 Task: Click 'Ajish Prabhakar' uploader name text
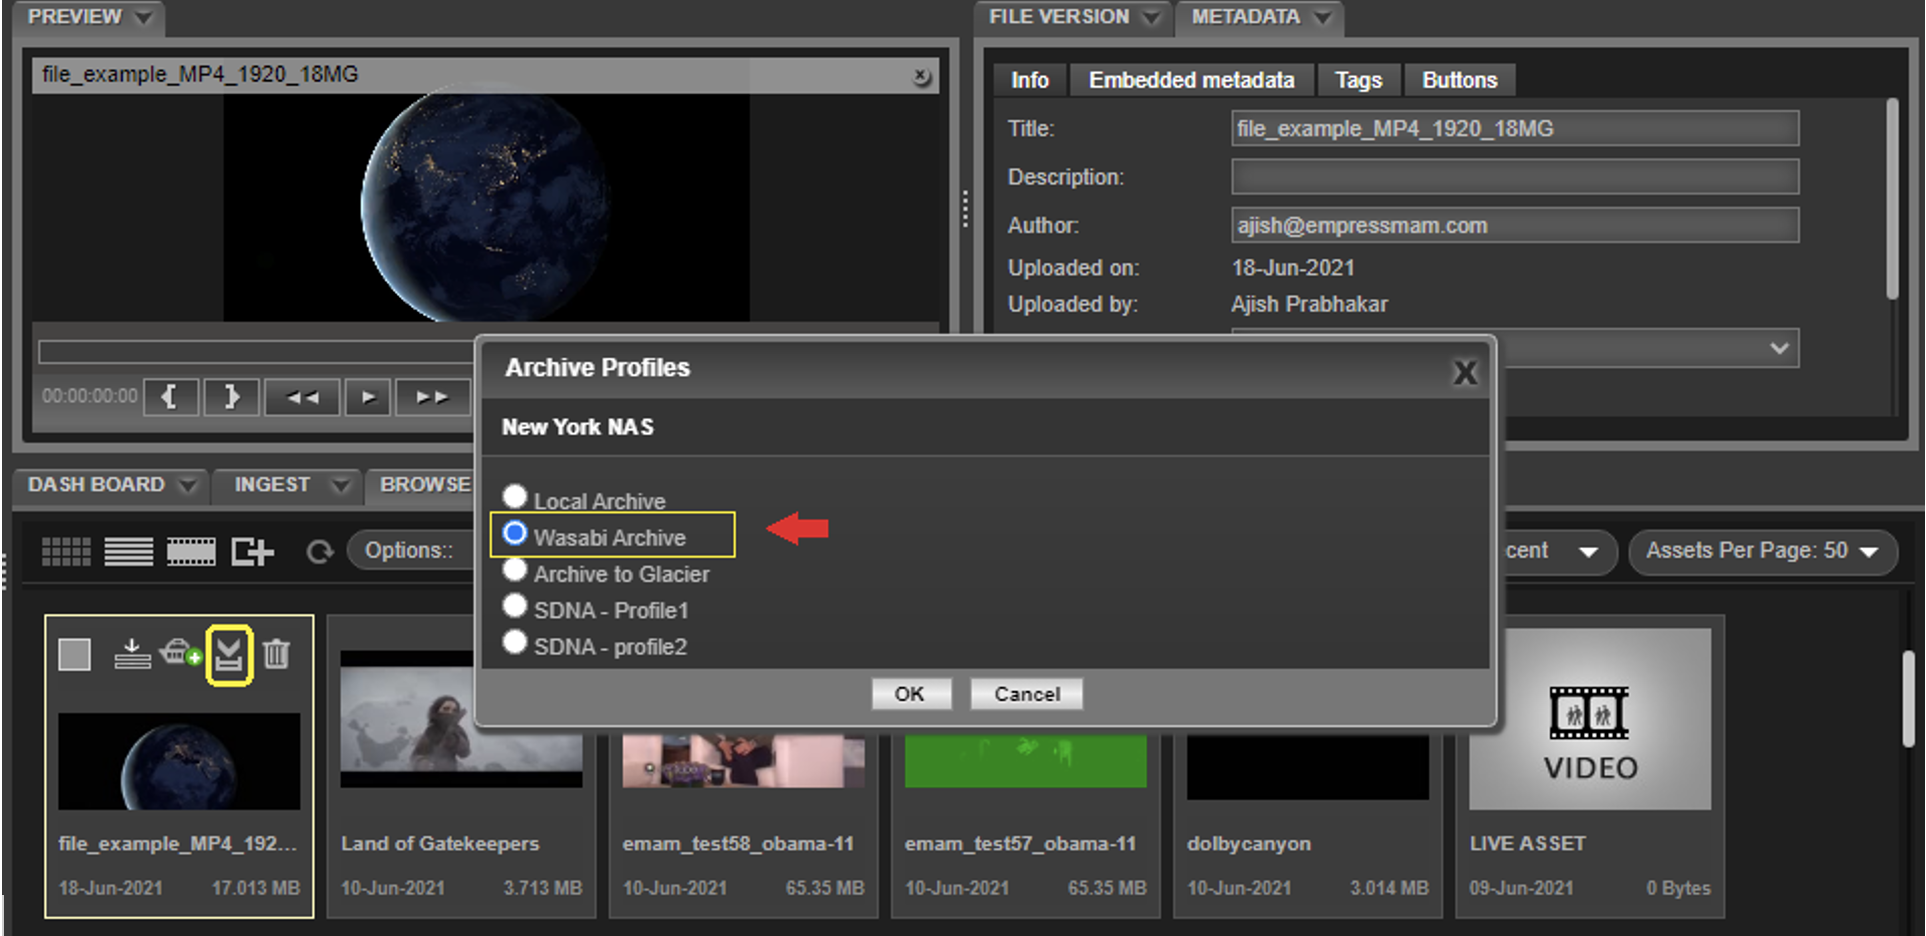coord(1309,304)
